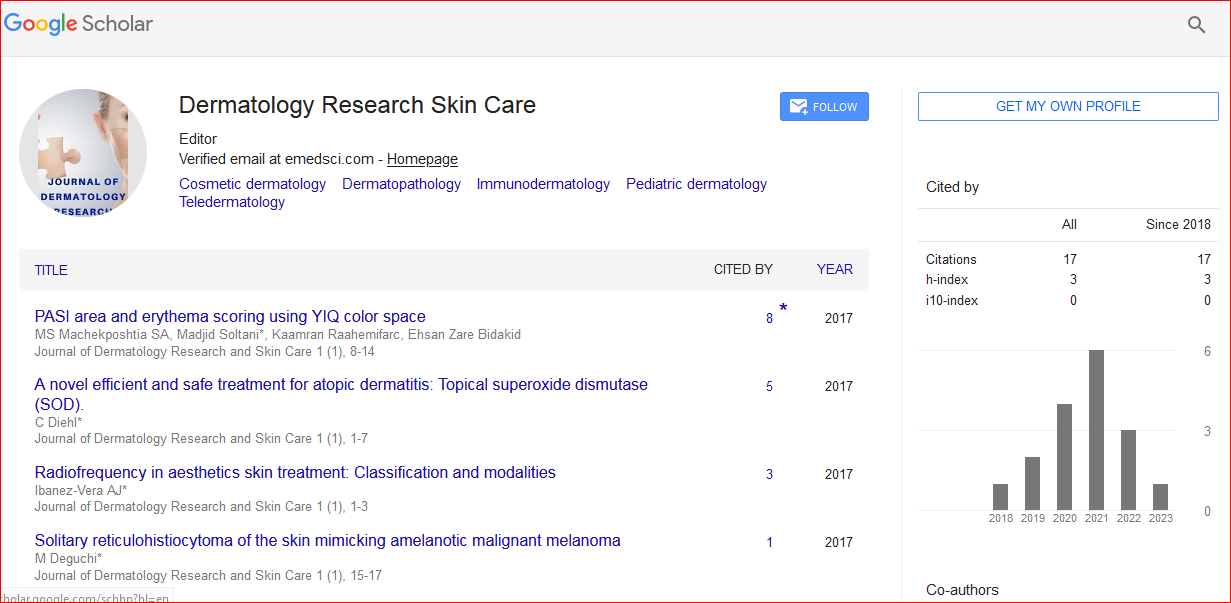
Task: Open the atopic dermatitis superoxide dismutase article
Action: click(x=341, y=385)
